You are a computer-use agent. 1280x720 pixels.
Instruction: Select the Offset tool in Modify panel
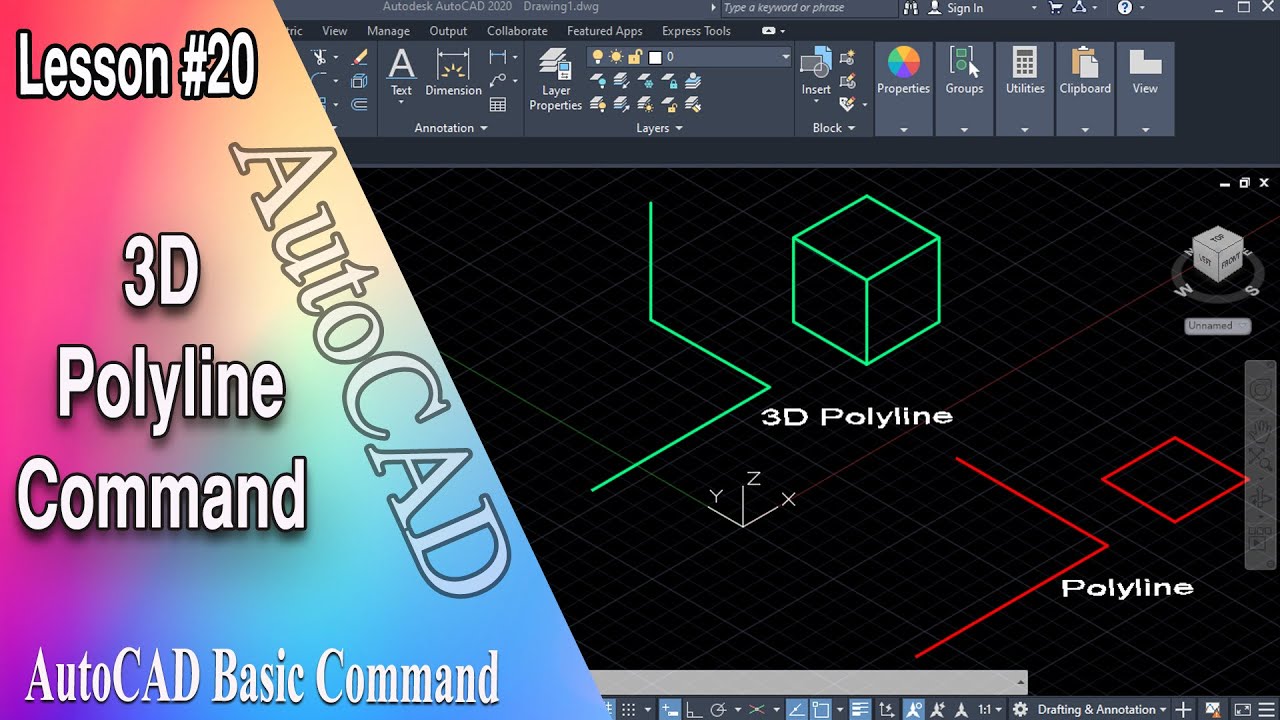click(x=359, y=105)
